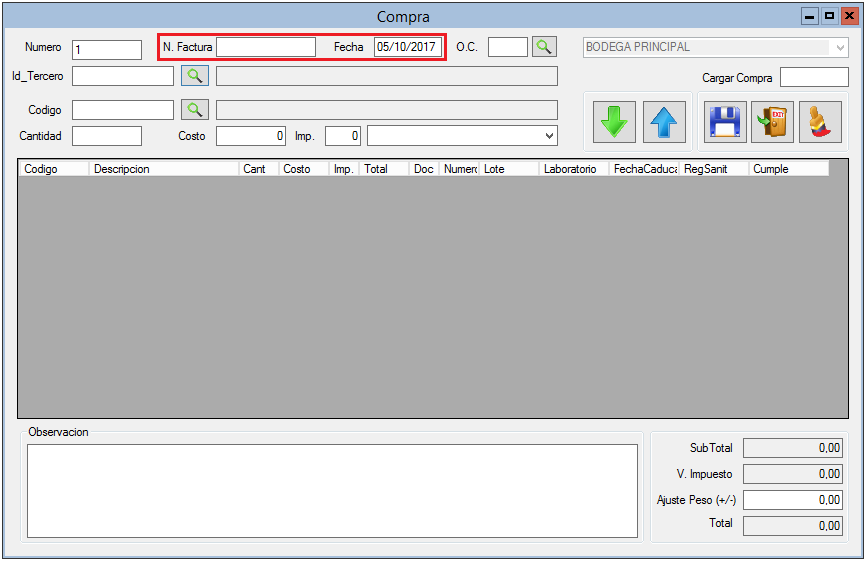Screen dimensions: 866x561
Task: Click the exit door icon
Action: click(x=772, y=121)
